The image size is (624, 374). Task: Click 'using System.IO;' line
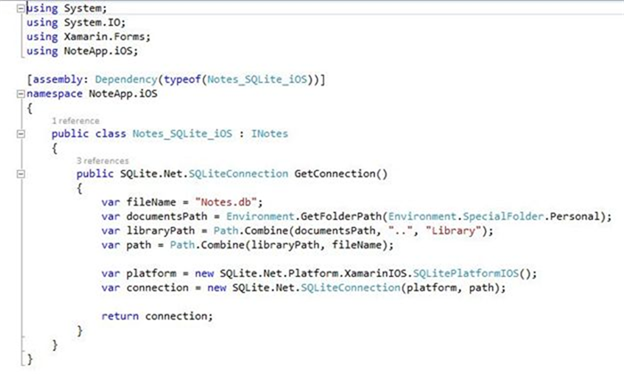pyautogui.click(x=76, y=23)
